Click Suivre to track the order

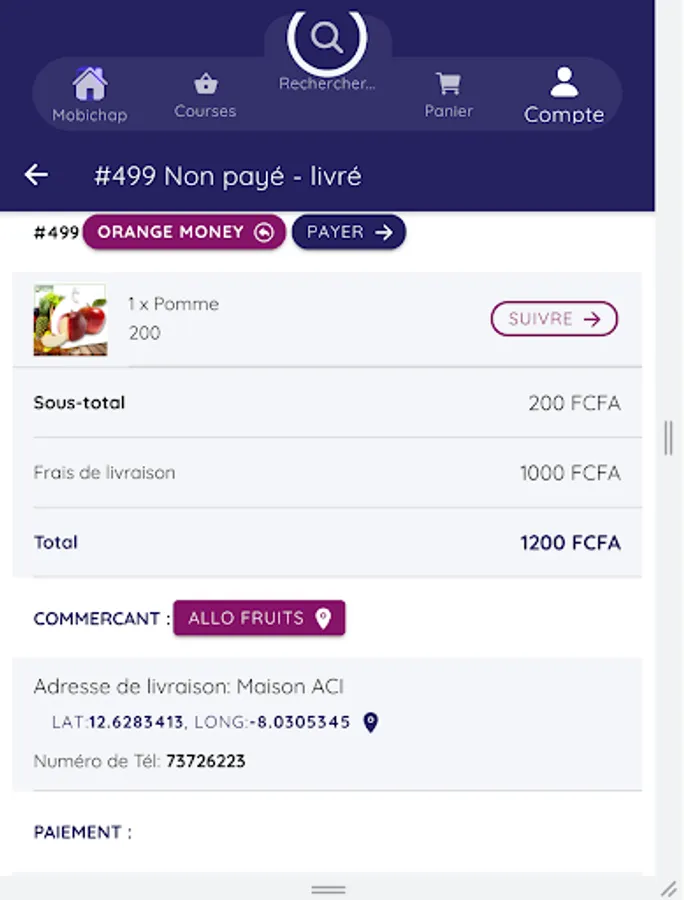tap(554, 319)
